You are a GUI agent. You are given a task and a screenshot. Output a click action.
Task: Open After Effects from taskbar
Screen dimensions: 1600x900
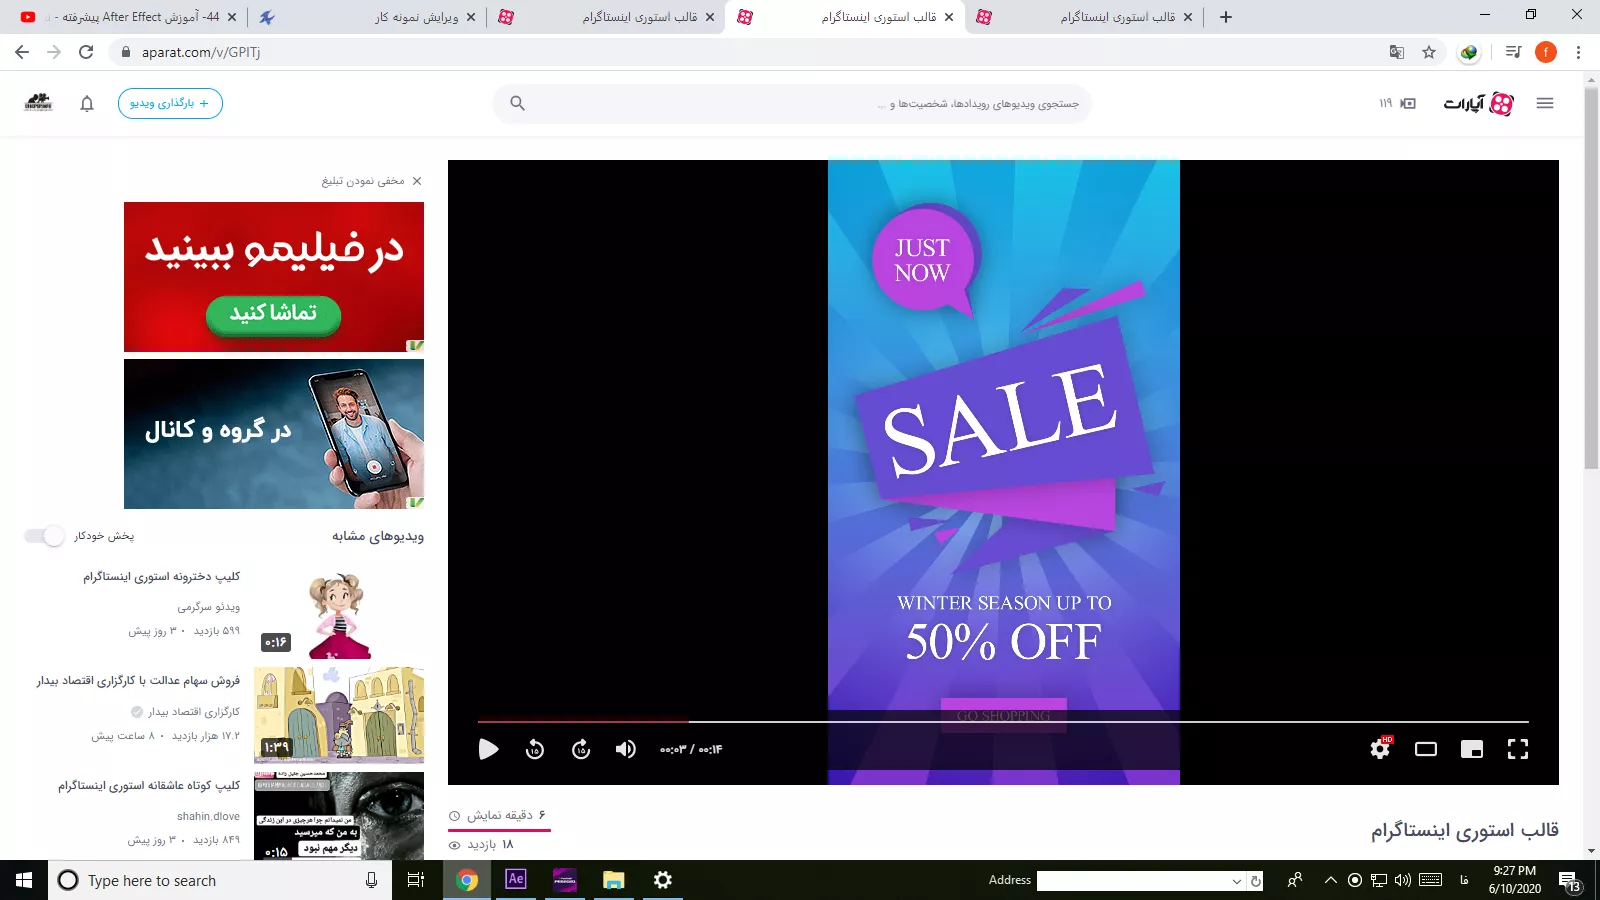coord(516,880)
